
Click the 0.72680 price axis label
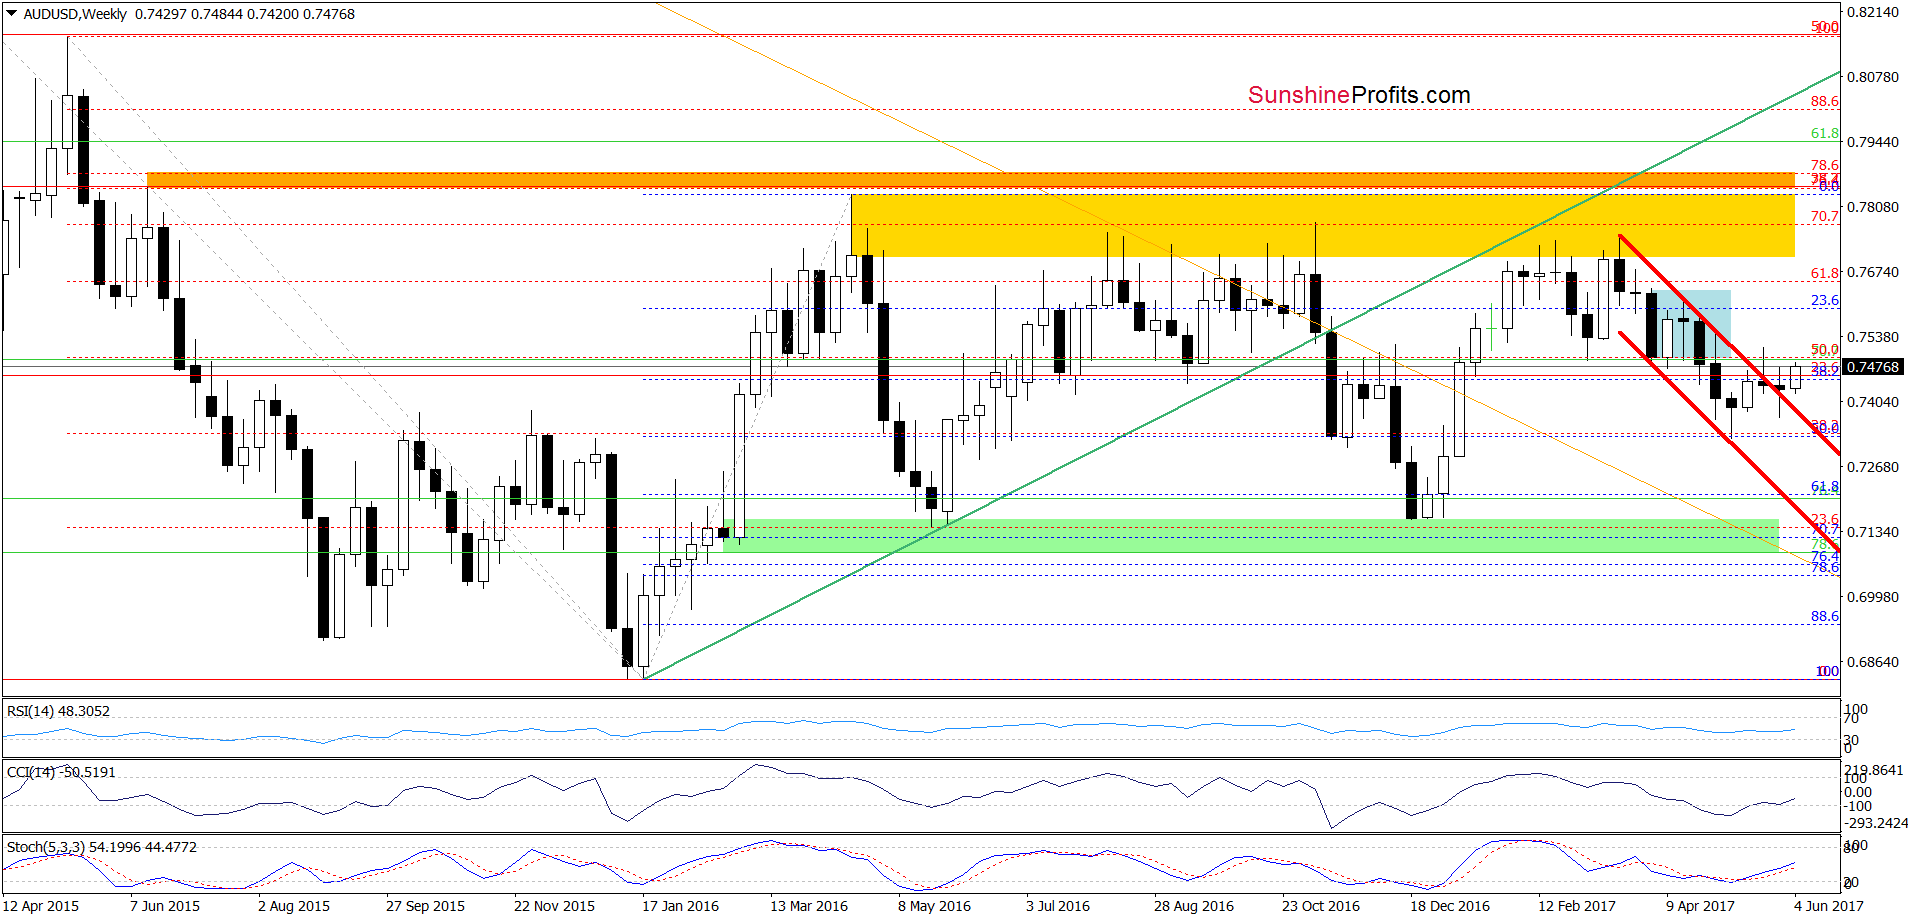(1872, 467)
